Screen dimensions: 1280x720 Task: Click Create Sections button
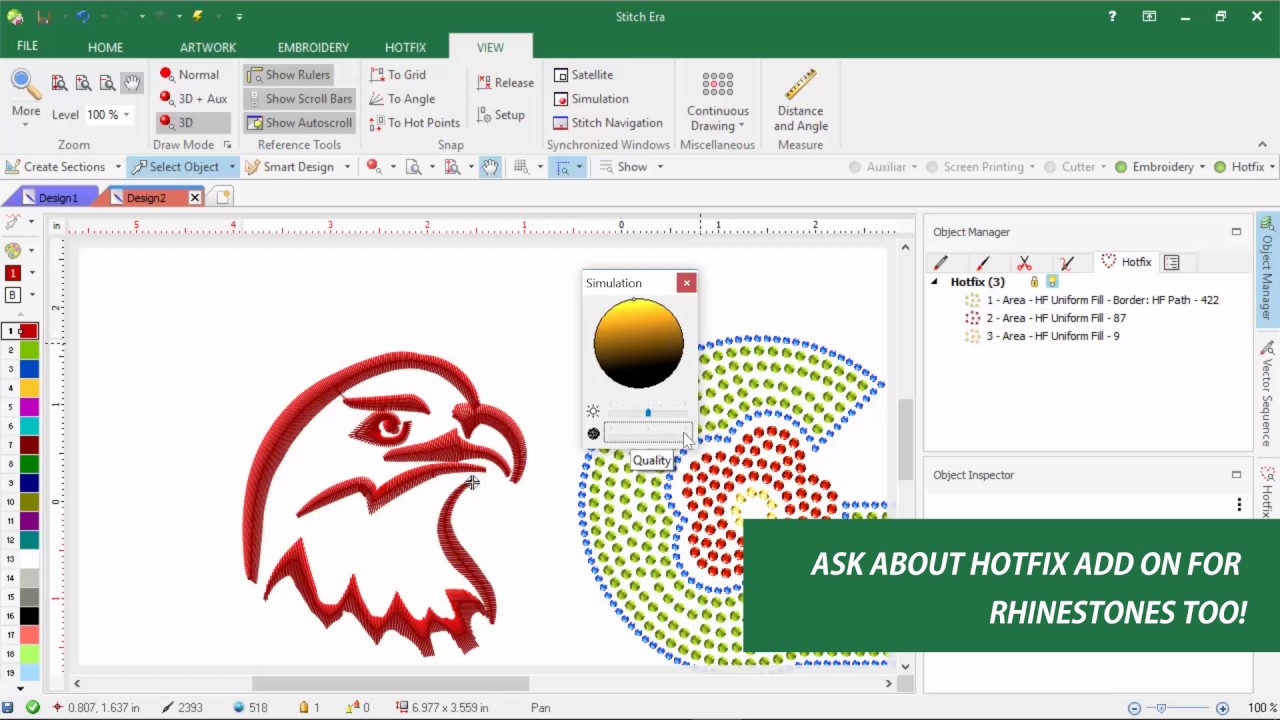[55, 167]
